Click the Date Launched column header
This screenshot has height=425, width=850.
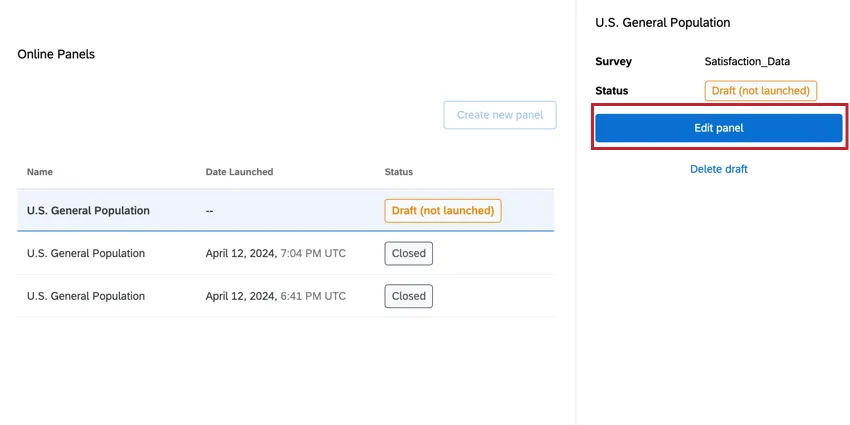coord(239,172)
